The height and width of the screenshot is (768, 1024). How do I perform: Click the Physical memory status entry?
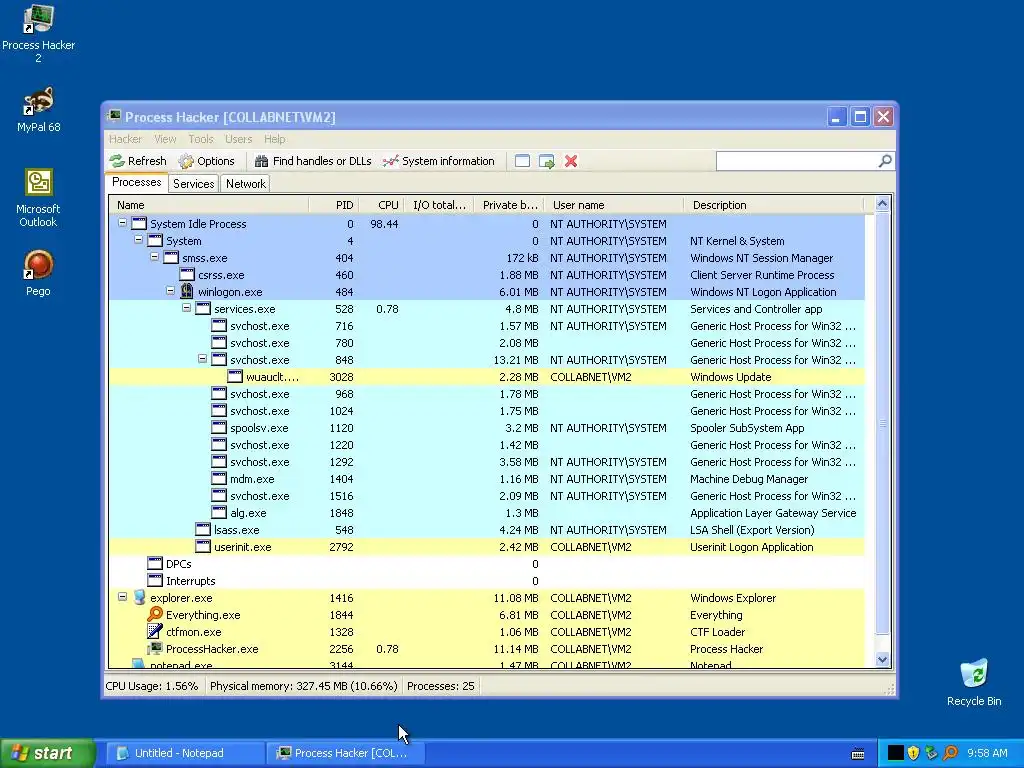click(x=303, y=686)
